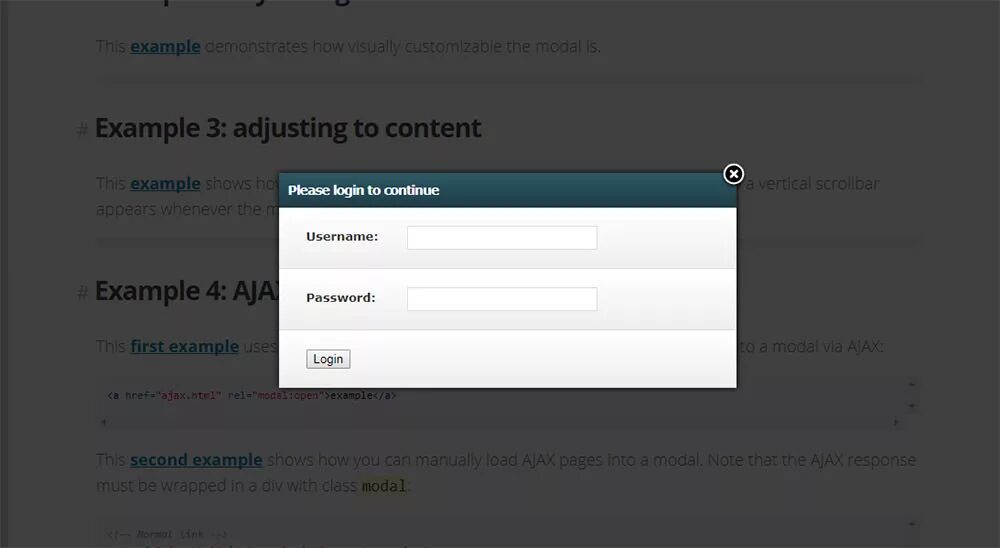Close the login modal with the X icon
Image resolution: width=1000 pixels, height=548 pixels.
[733, 174]
